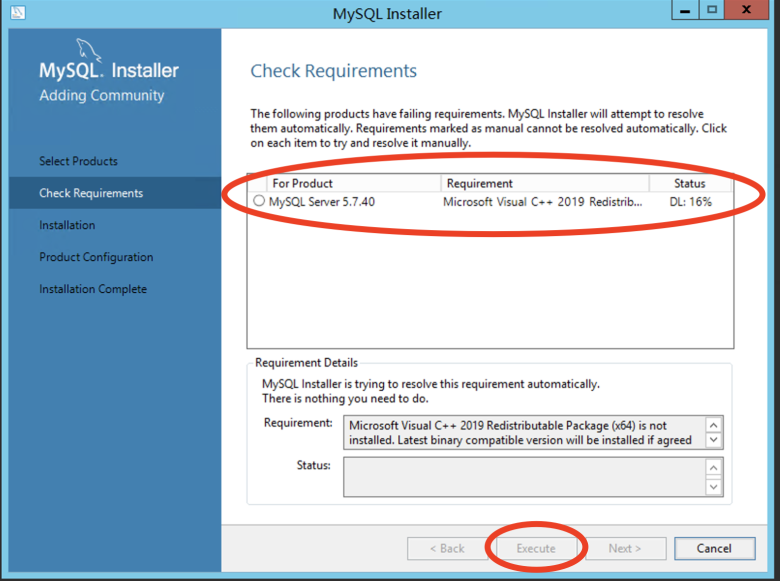Maximize the MySQL Installer window
780x581 pixels.
[x=712, y=10]
